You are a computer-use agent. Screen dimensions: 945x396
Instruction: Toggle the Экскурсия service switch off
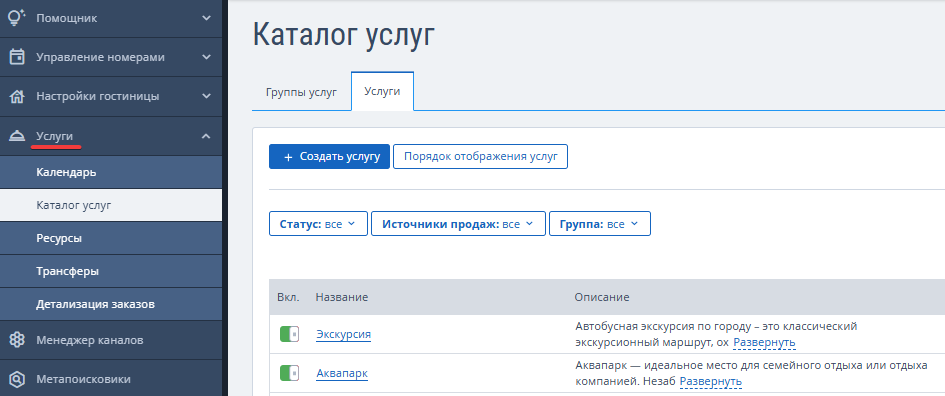coord(289,335)
